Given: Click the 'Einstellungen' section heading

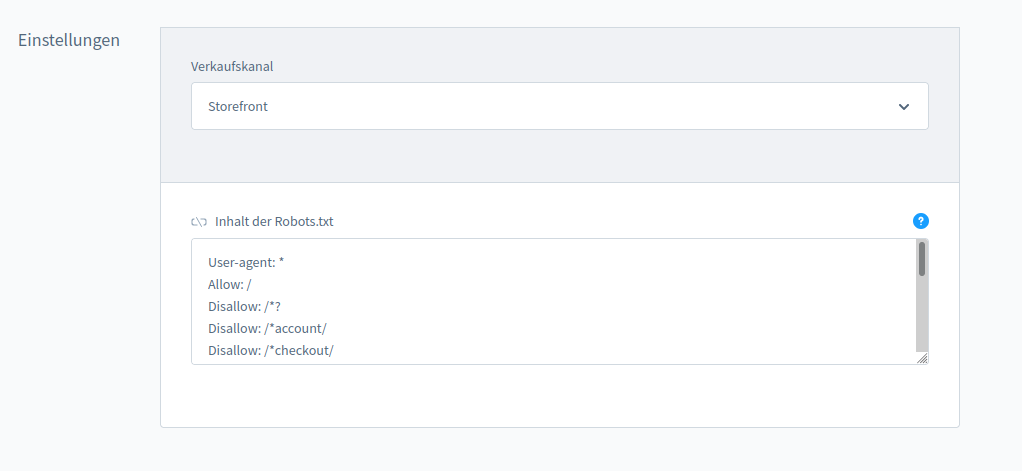Looking at the screenshot, I should click(69, 41).
